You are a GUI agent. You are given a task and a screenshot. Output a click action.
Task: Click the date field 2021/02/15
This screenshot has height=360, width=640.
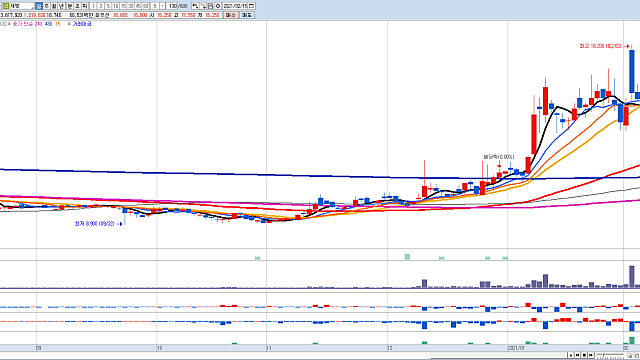235,6
